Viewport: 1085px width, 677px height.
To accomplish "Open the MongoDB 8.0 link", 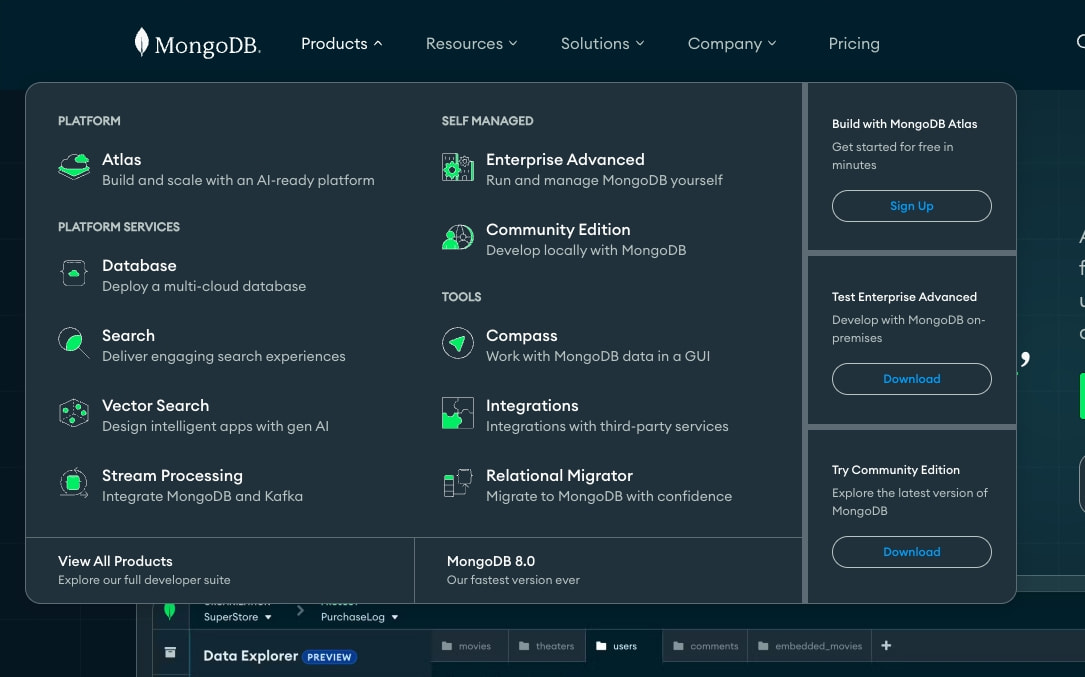I will (x=491, y=561).
